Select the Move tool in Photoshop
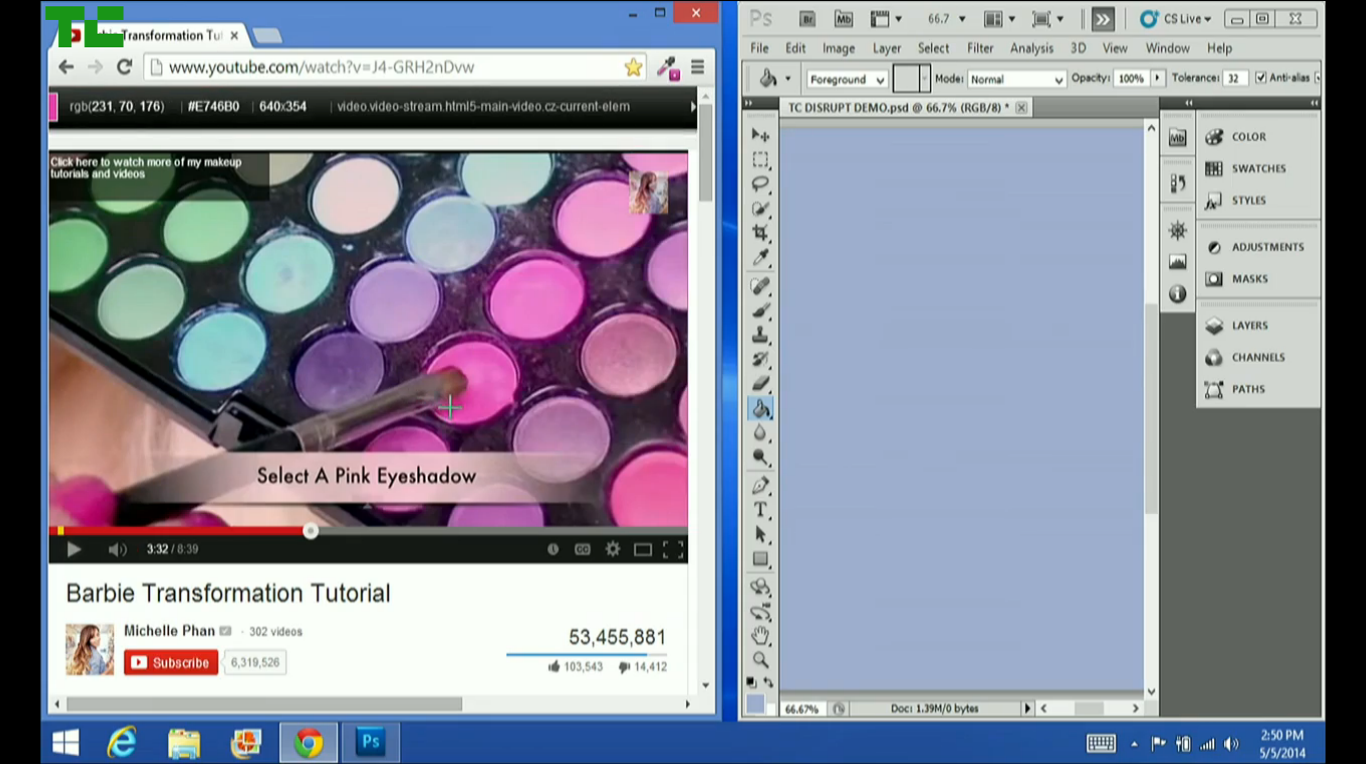The height and width of the screenshot is (764, 1366). [761, 135]
